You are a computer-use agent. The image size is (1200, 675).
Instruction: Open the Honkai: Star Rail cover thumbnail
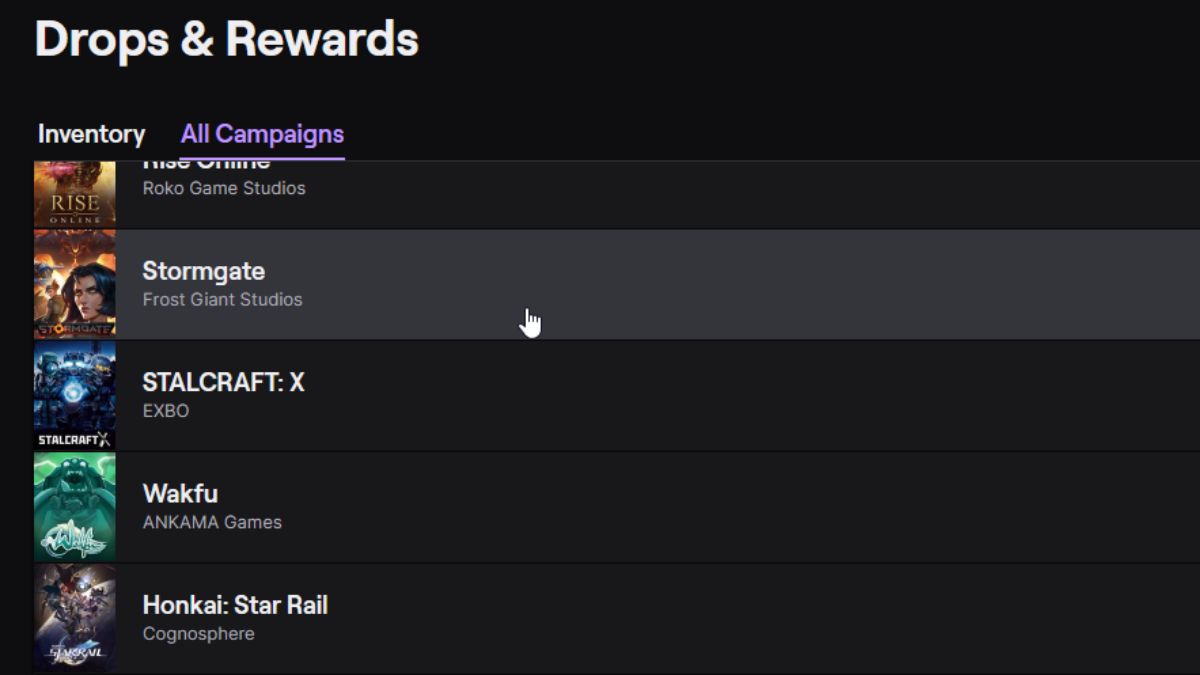(75, 617)
